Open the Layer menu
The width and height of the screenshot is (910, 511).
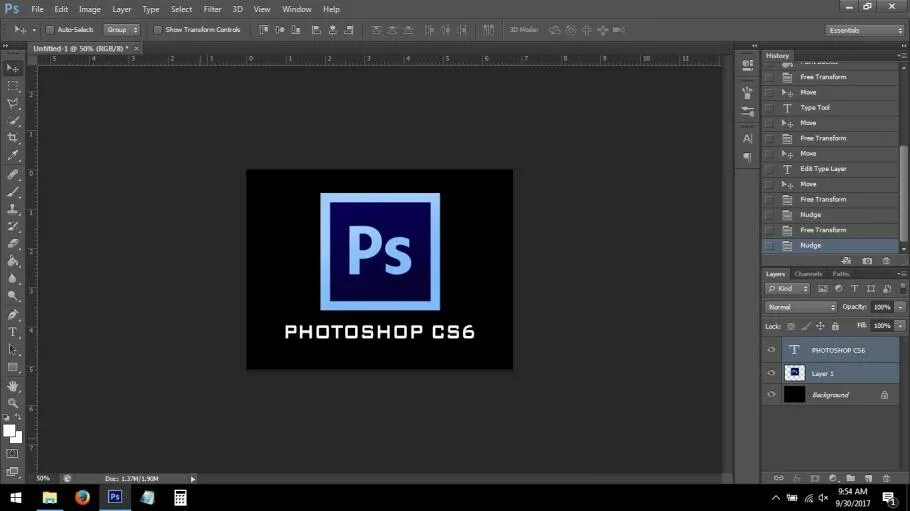121,9
